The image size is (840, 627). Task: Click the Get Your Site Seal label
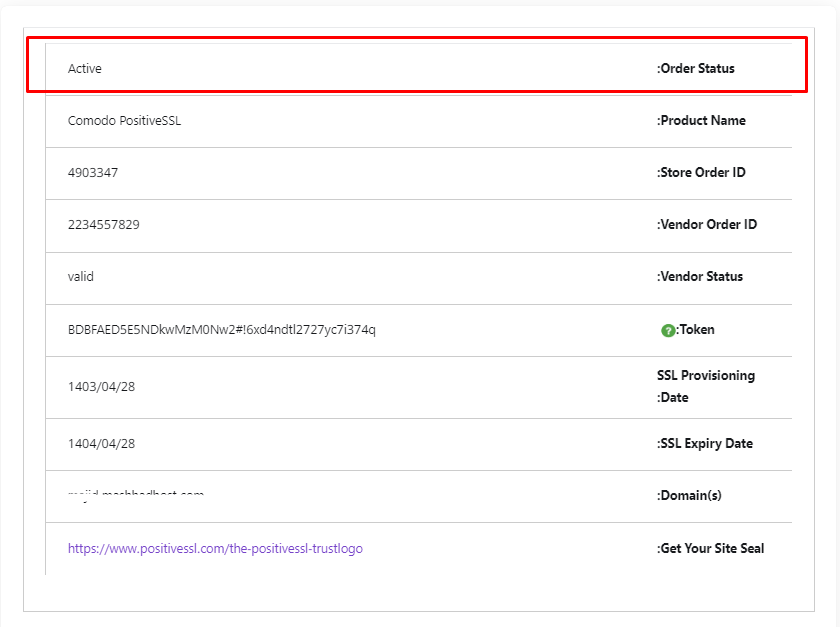[x=711, y=548]
